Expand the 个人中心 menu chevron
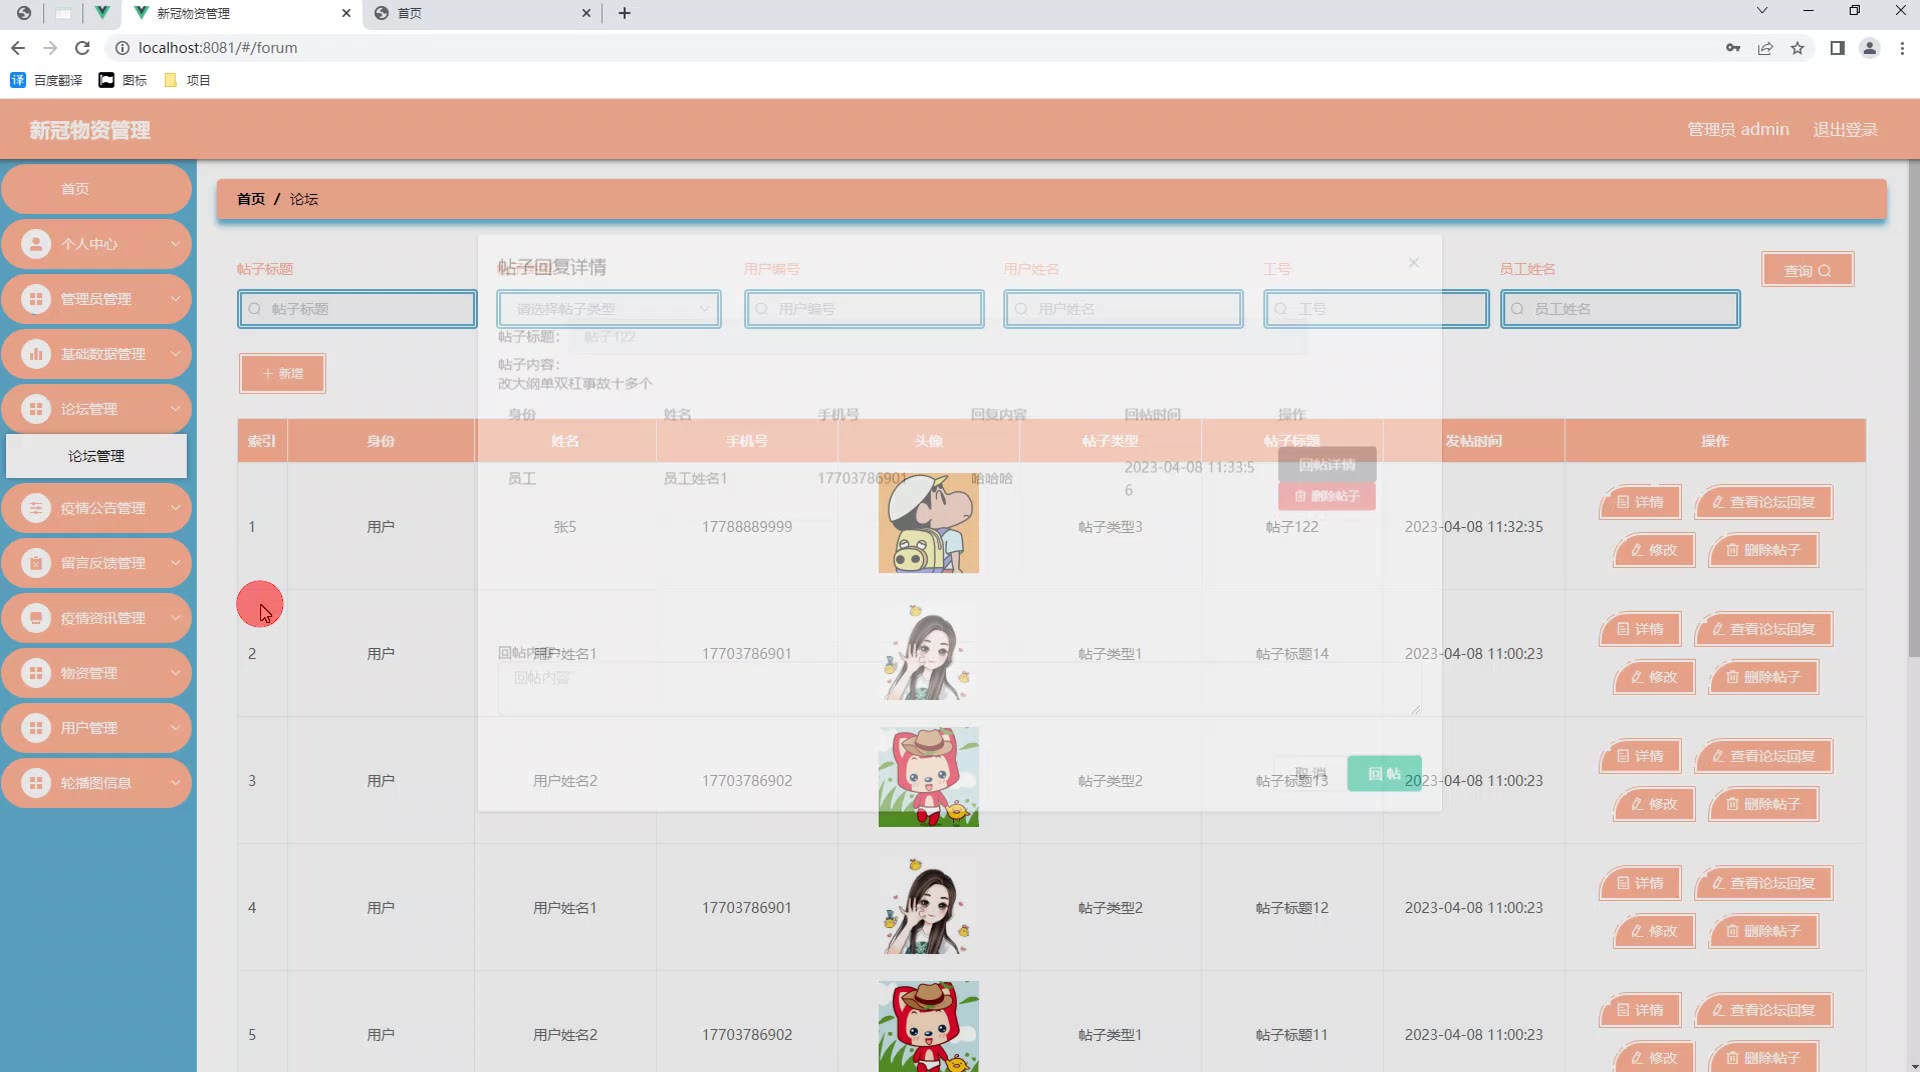Screen dimensions: 1920x1072 [175, 244]
